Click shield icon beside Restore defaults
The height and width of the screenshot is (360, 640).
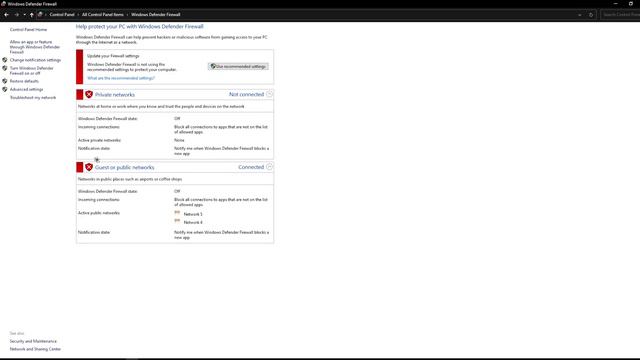click(5, 81)
